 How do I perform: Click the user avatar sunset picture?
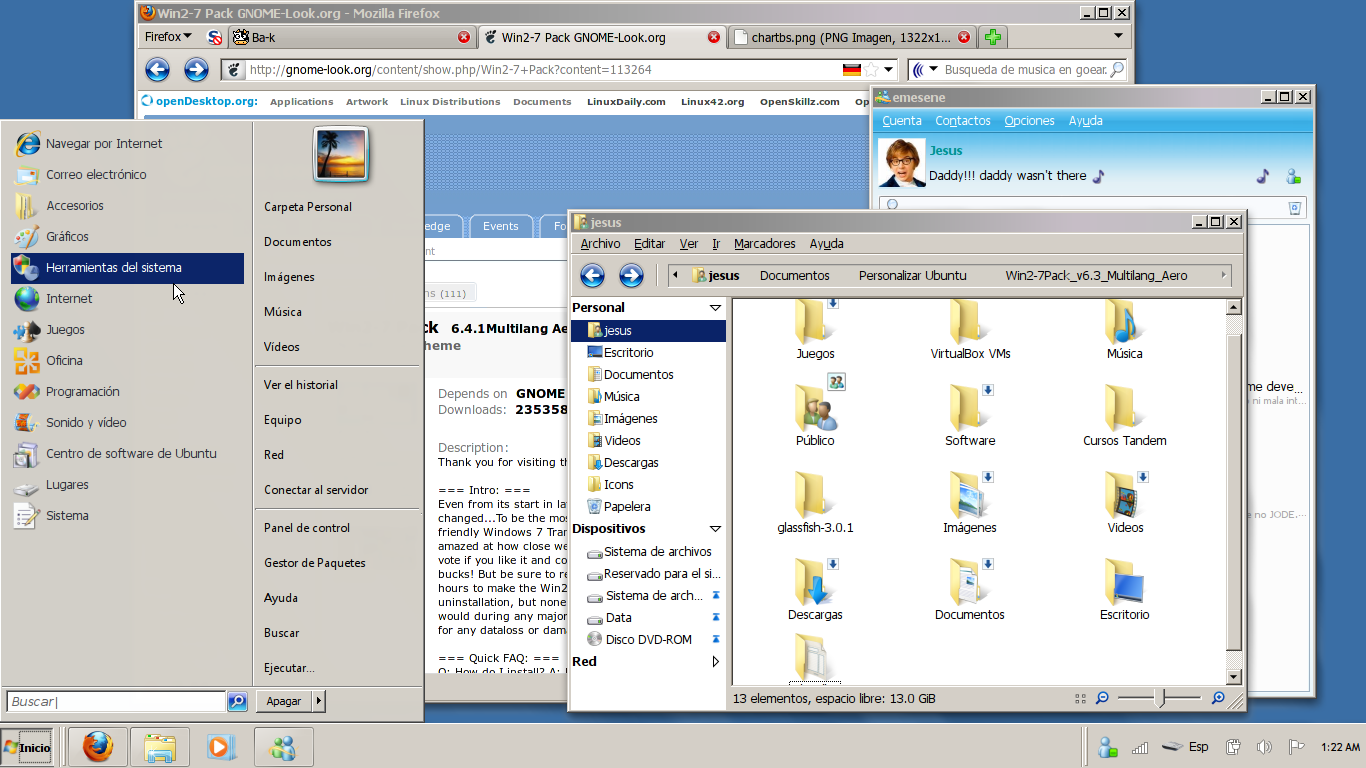(341, 154)
